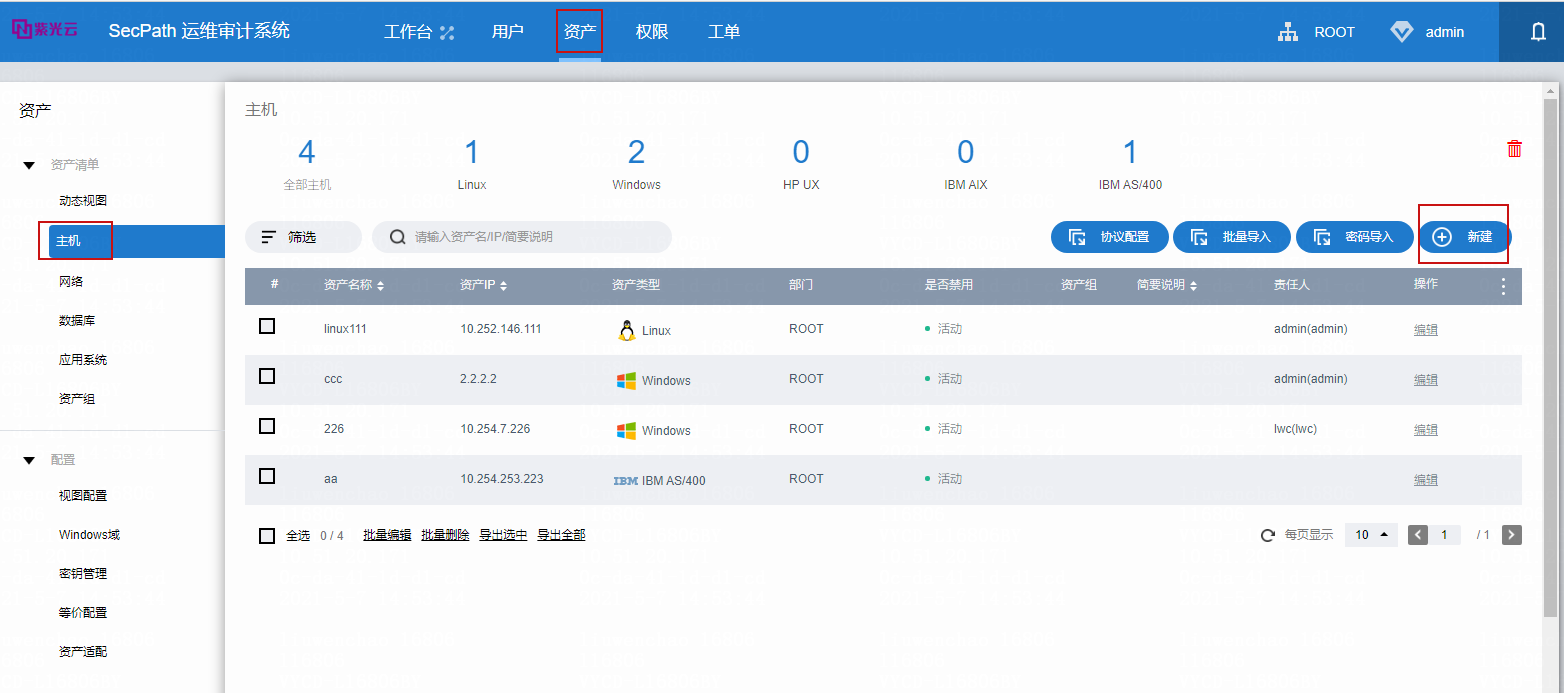The width and height of the screenshot is (1564, 693).
Task: Select 网络 in the sidebar
Action: coord(71,282)
